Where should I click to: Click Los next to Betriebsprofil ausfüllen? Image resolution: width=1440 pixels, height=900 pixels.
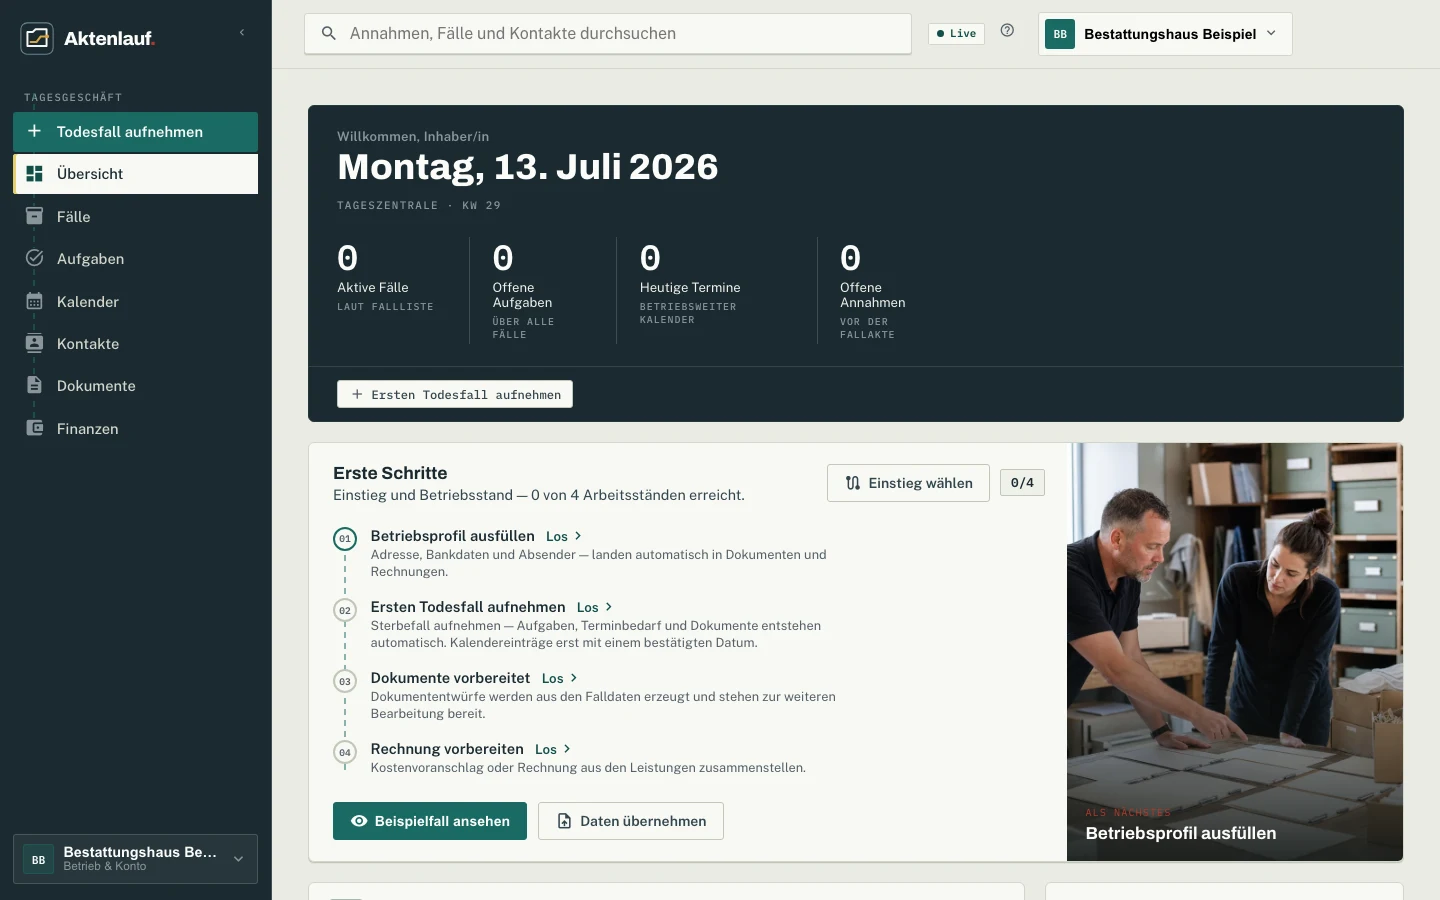pos(564,537)
